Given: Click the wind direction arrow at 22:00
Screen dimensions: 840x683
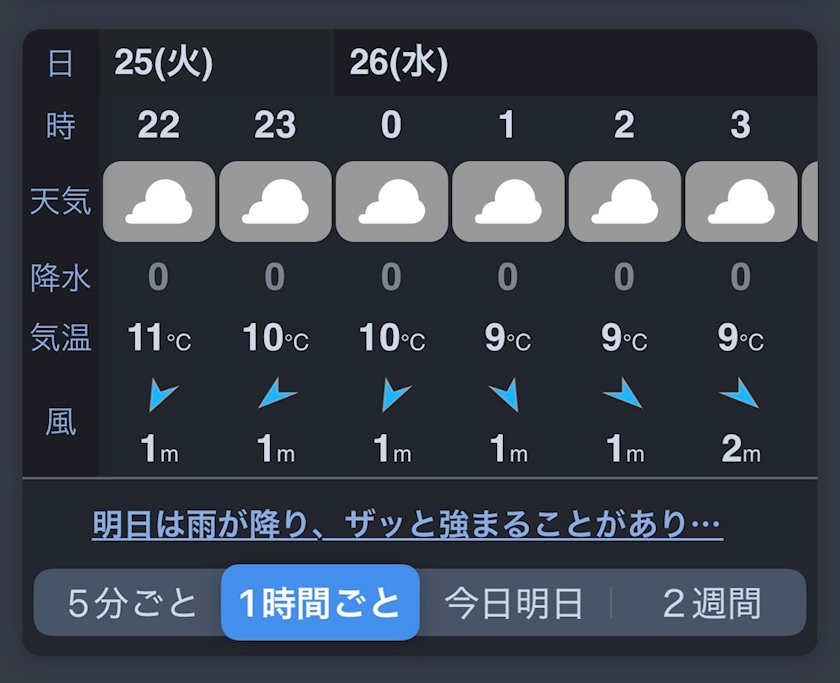Looking at the screenshot, I should (161, 397).
